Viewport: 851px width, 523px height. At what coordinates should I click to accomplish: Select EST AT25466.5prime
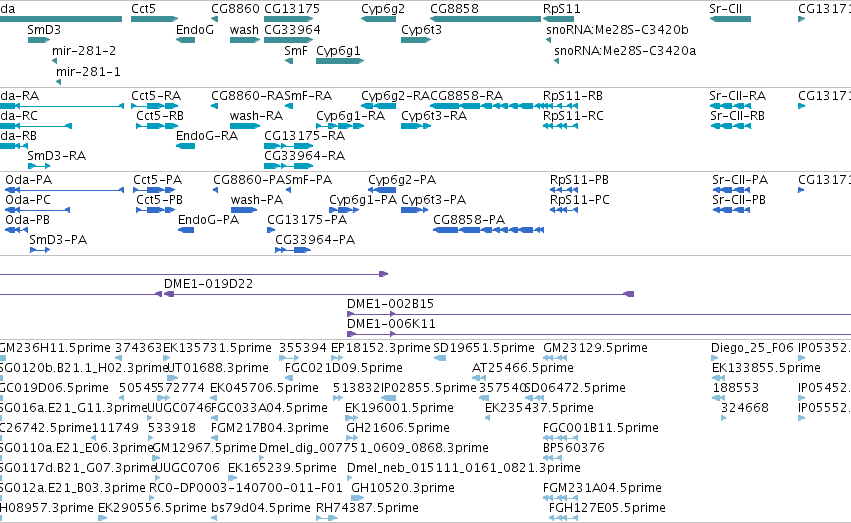click(477, 378)
